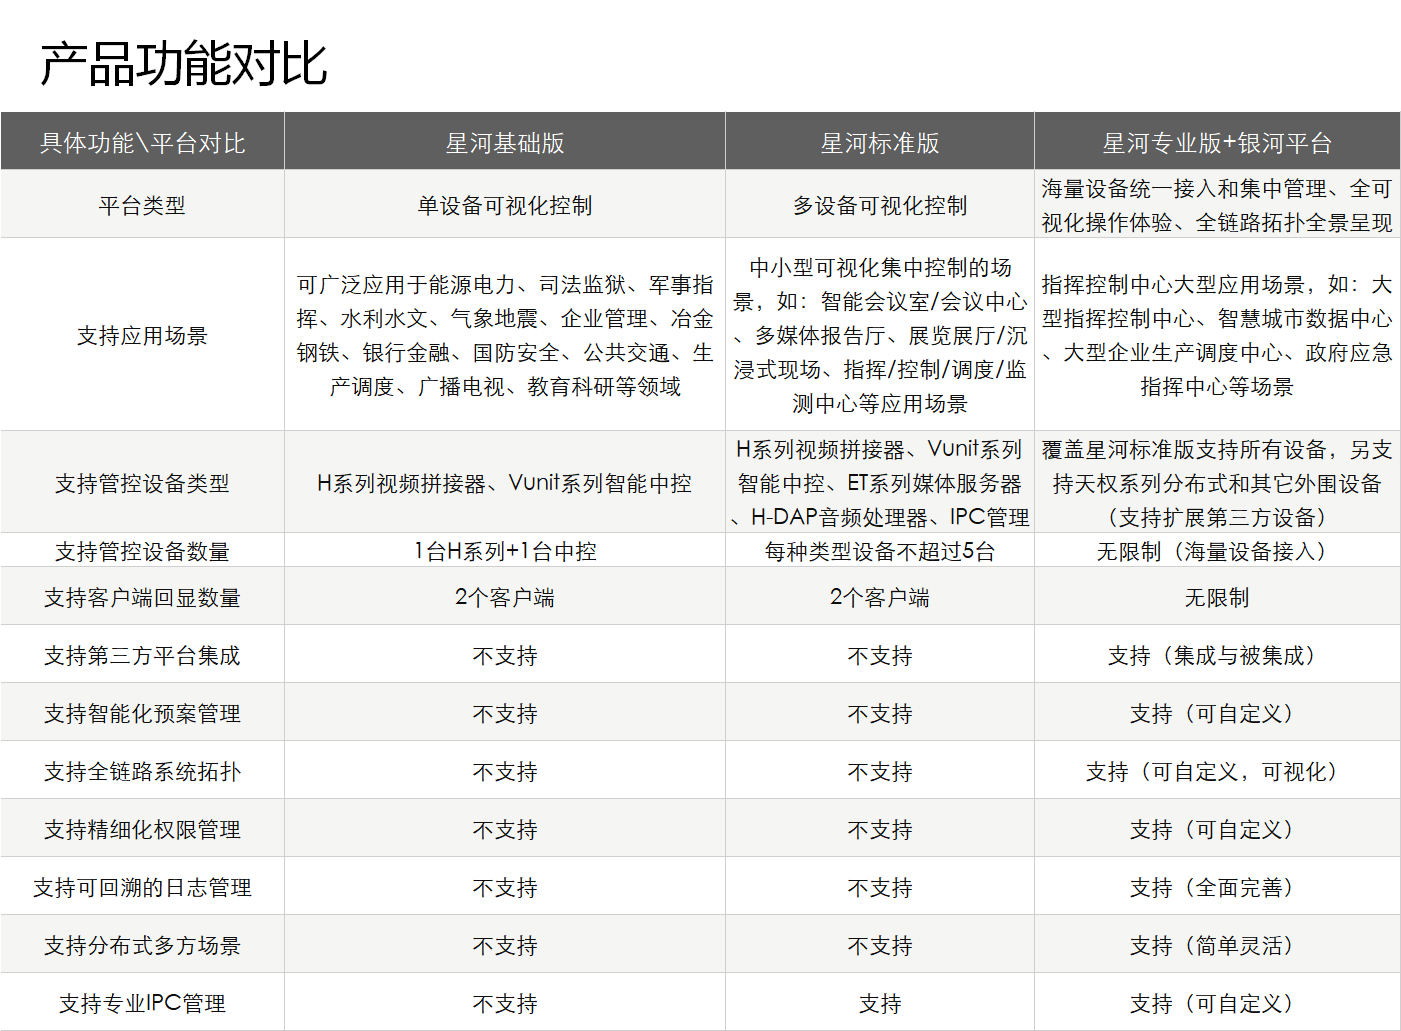Select cell starting 指挥控制中心大型应用场景
This screenshot has height=1031, width=1401.
(x=1217, y=336)
